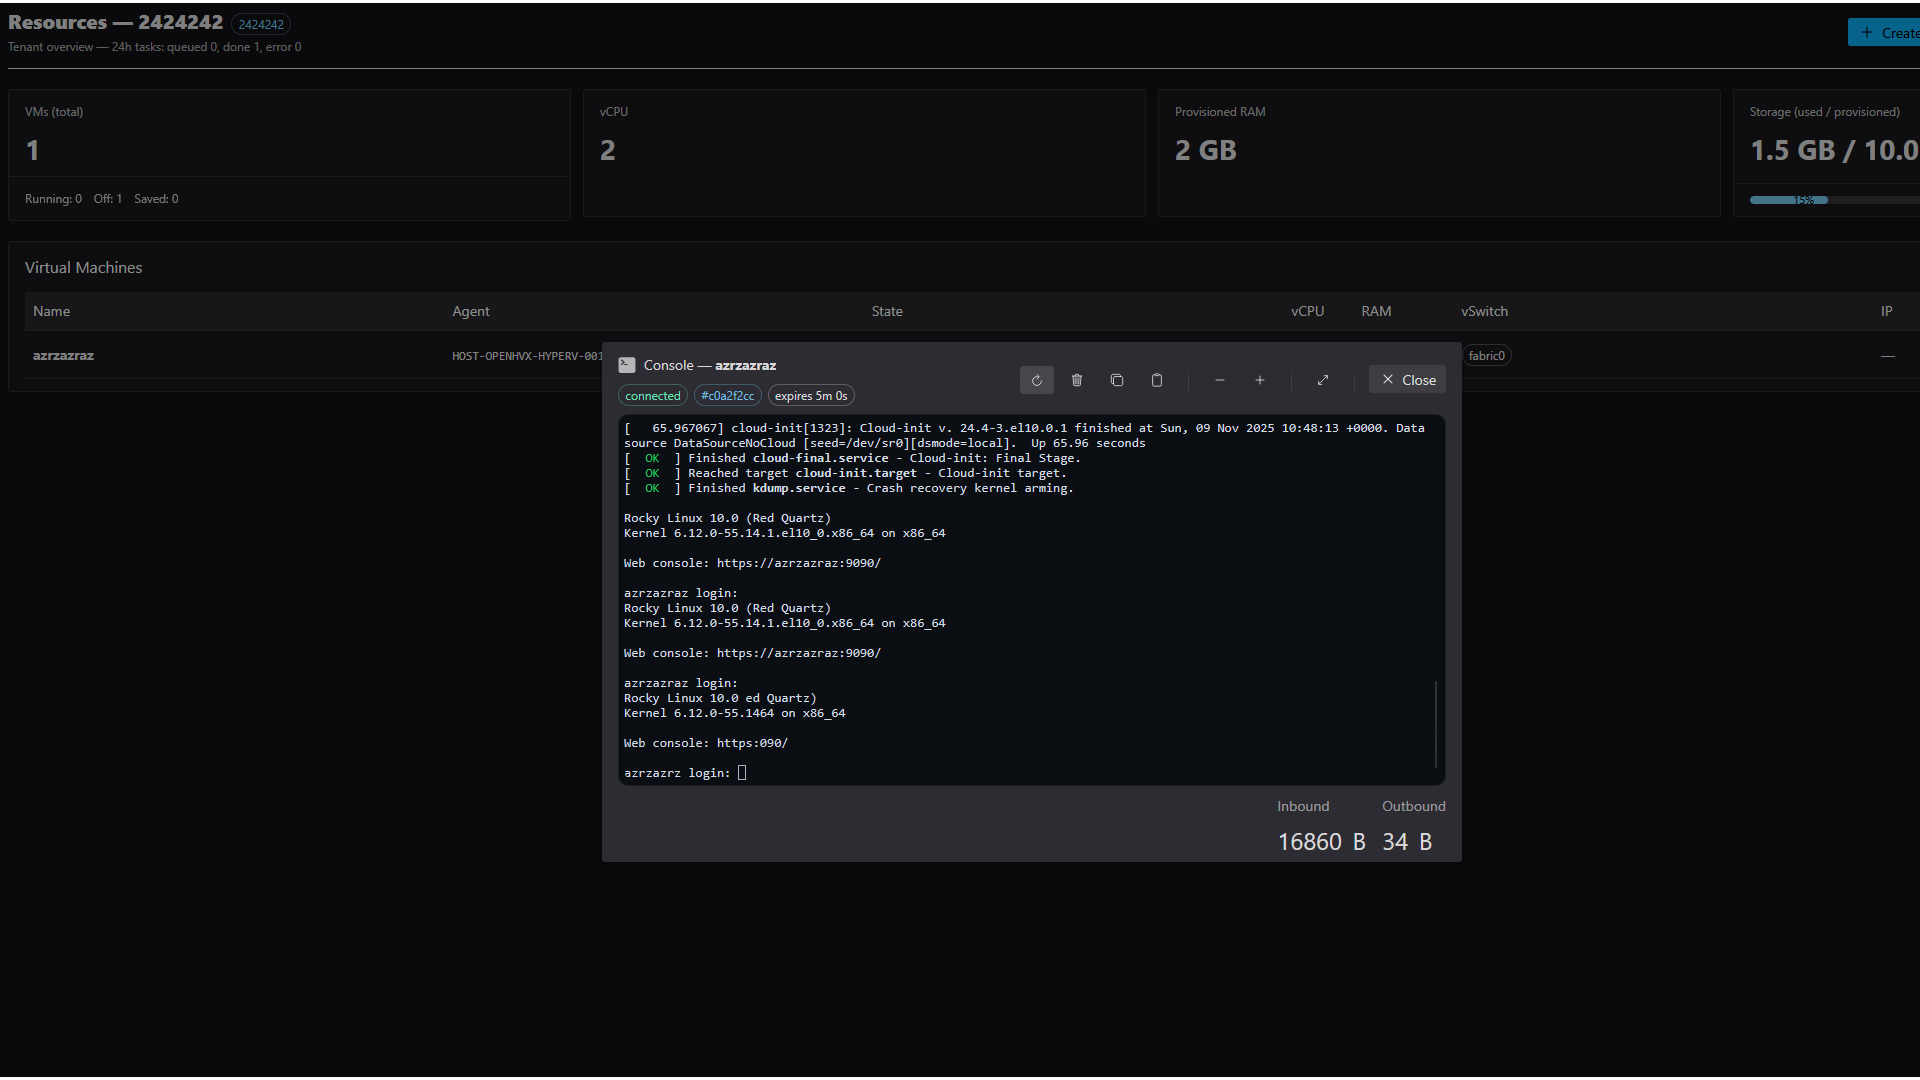Select the Name column header
This screenshot has width=1920, height=1080.
click(x=52, y=311)
